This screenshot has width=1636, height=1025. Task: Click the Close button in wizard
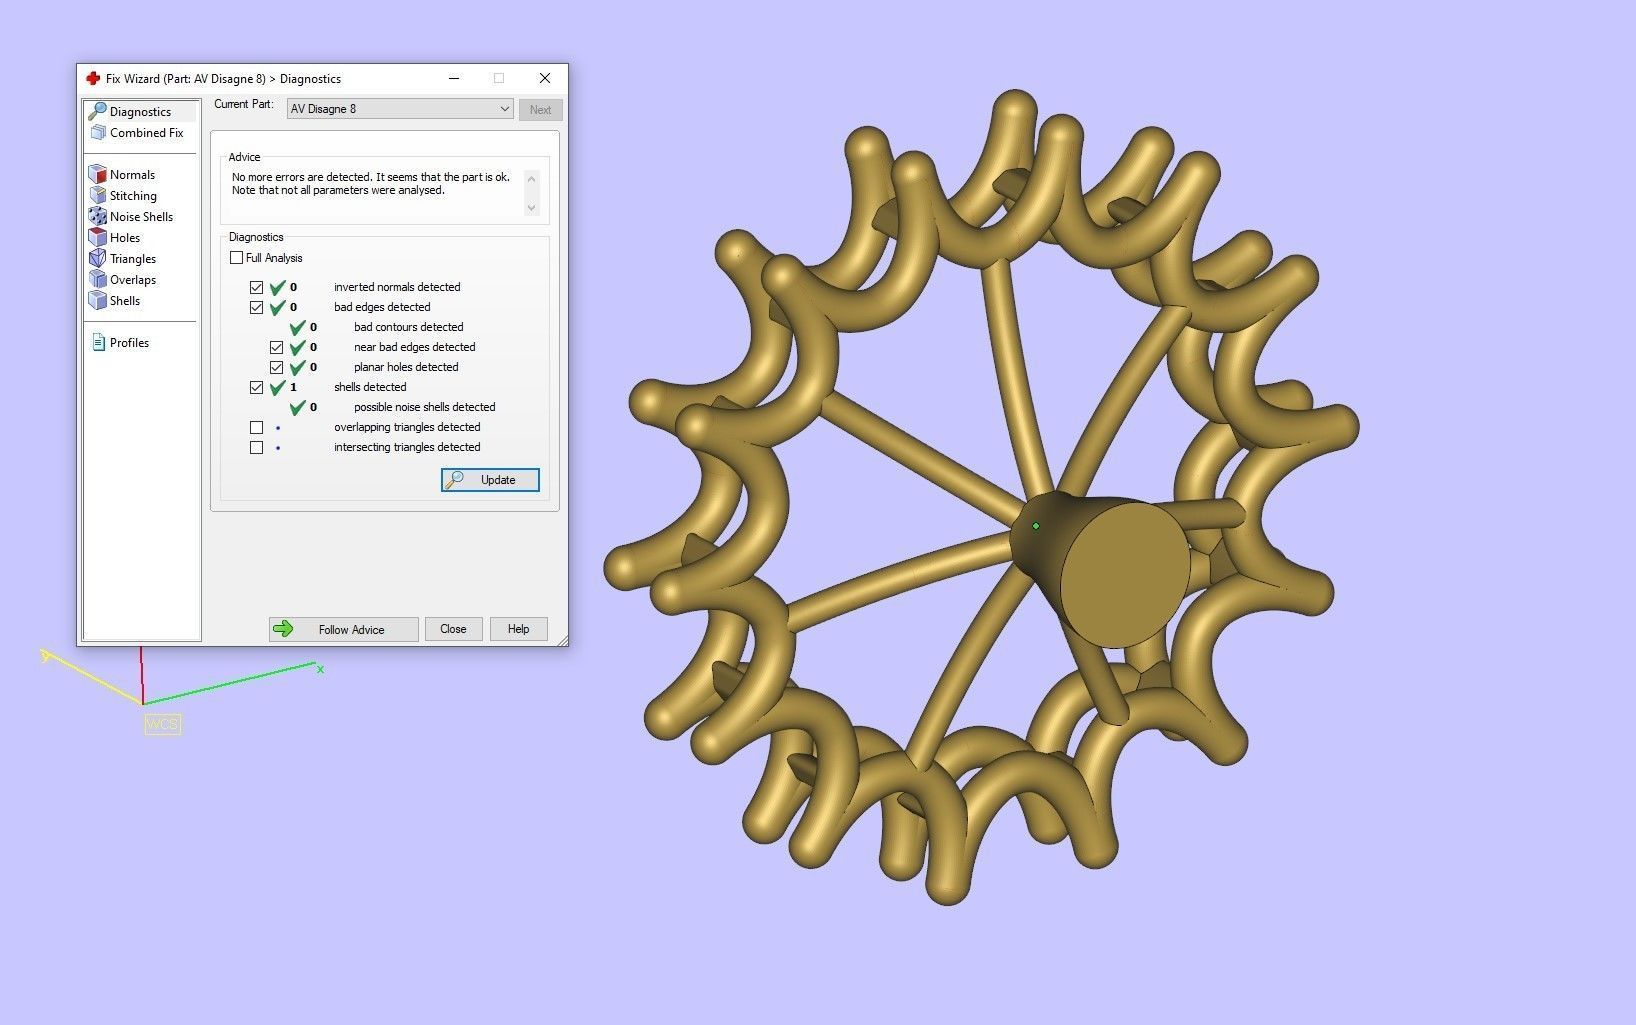(x=453, y=629)
